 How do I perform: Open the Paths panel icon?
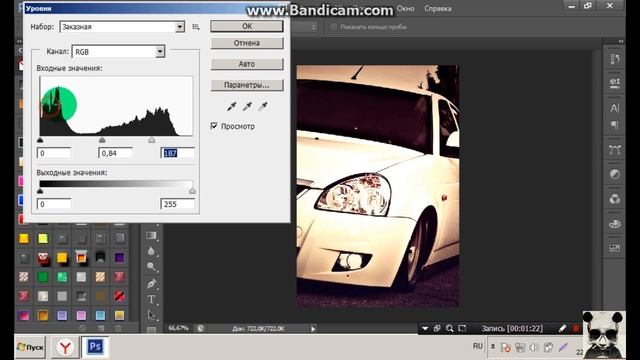[x=615, y=150]
